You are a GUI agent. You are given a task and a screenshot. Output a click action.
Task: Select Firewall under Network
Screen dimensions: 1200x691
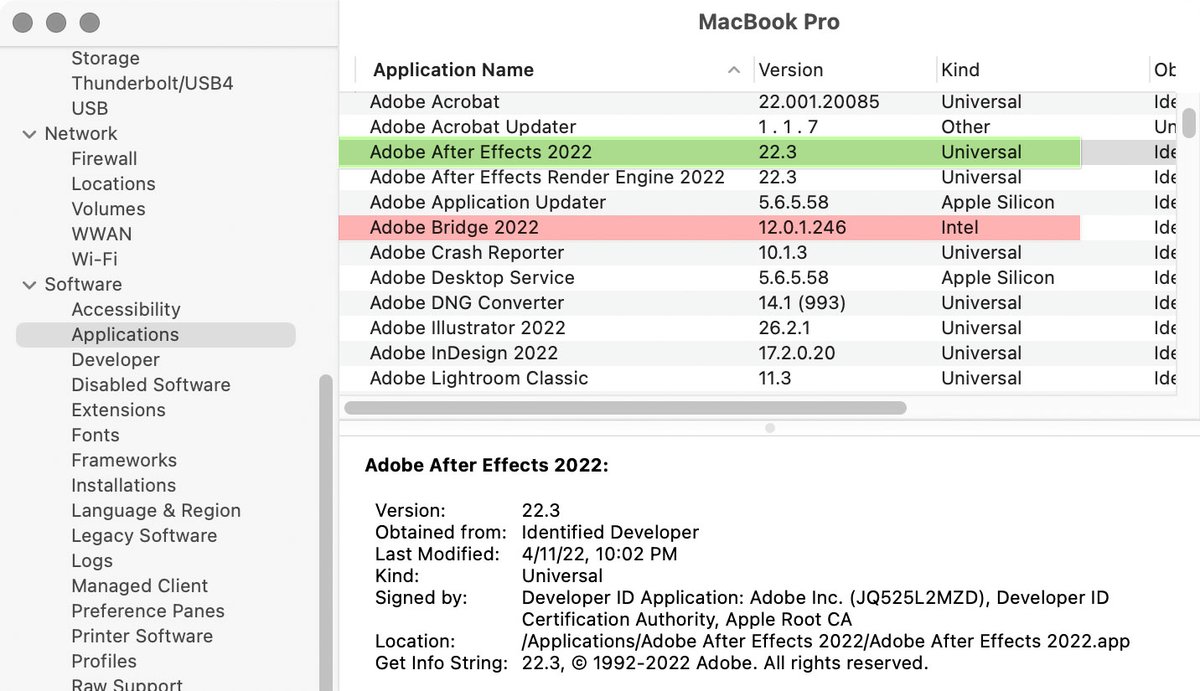click(x=104, y=159)
